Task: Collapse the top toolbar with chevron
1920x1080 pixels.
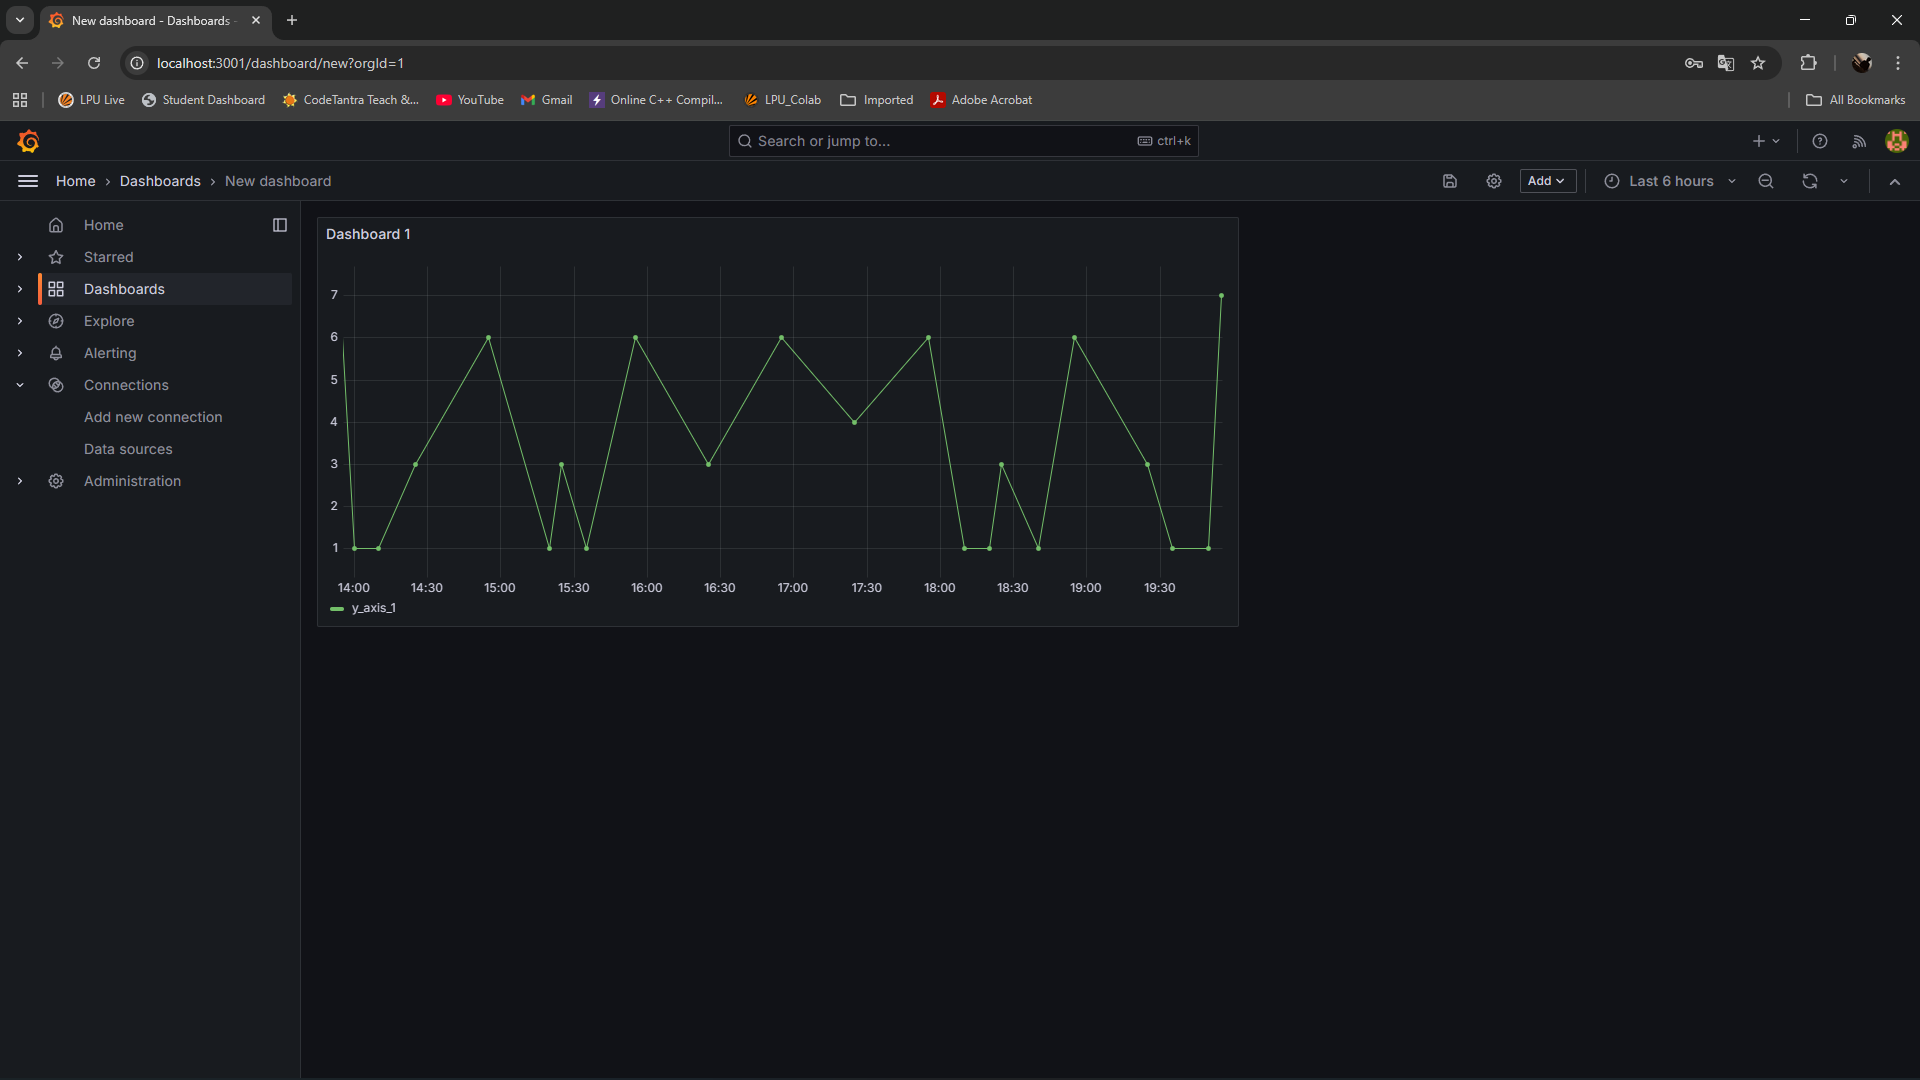Action: (1895, 181)
